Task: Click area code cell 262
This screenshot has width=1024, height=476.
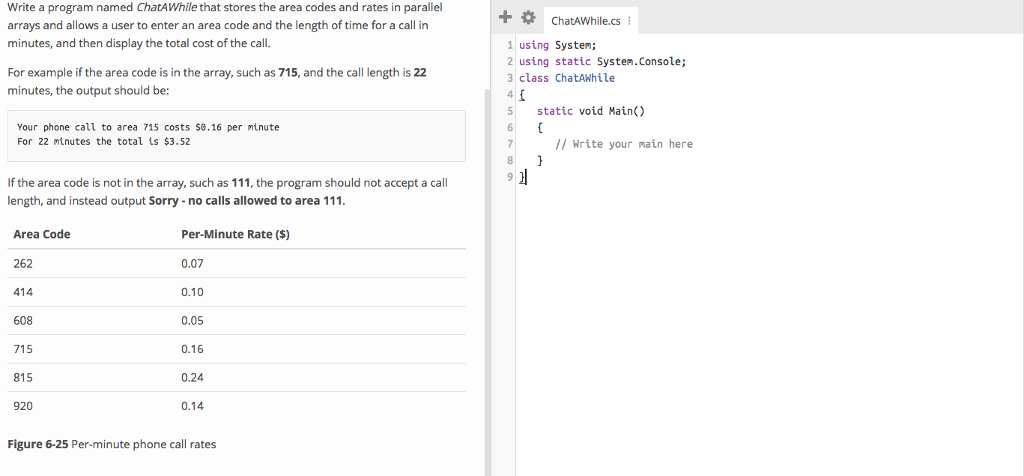Action: [x=23, y=264]
